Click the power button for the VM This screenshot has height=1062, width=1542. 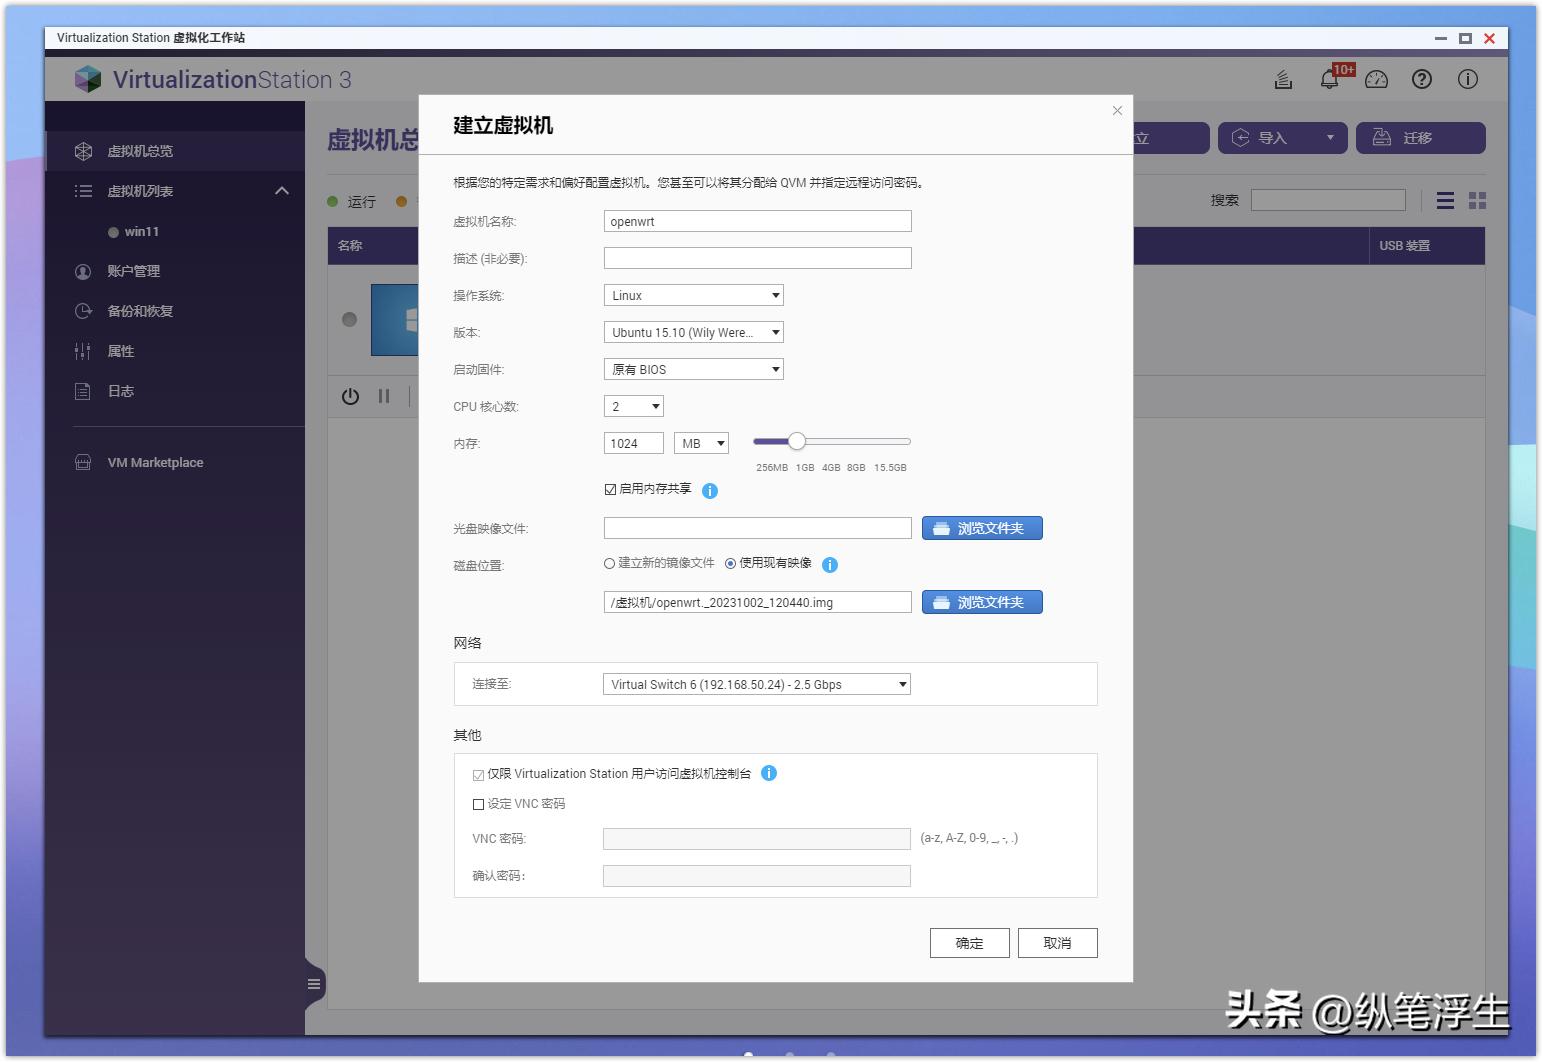350,396
